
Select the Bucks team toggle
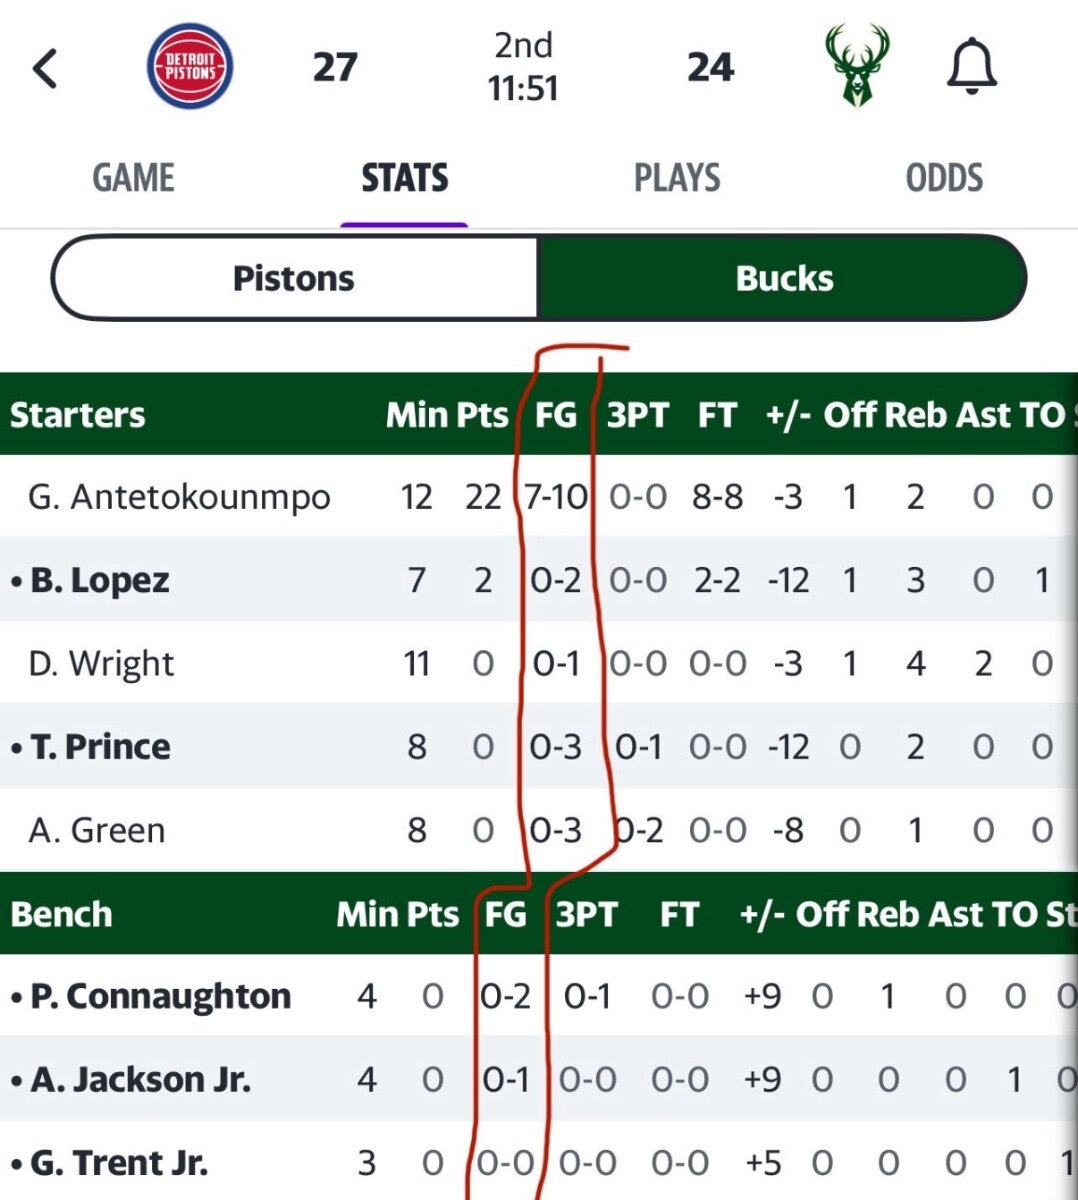click(783, 278)
